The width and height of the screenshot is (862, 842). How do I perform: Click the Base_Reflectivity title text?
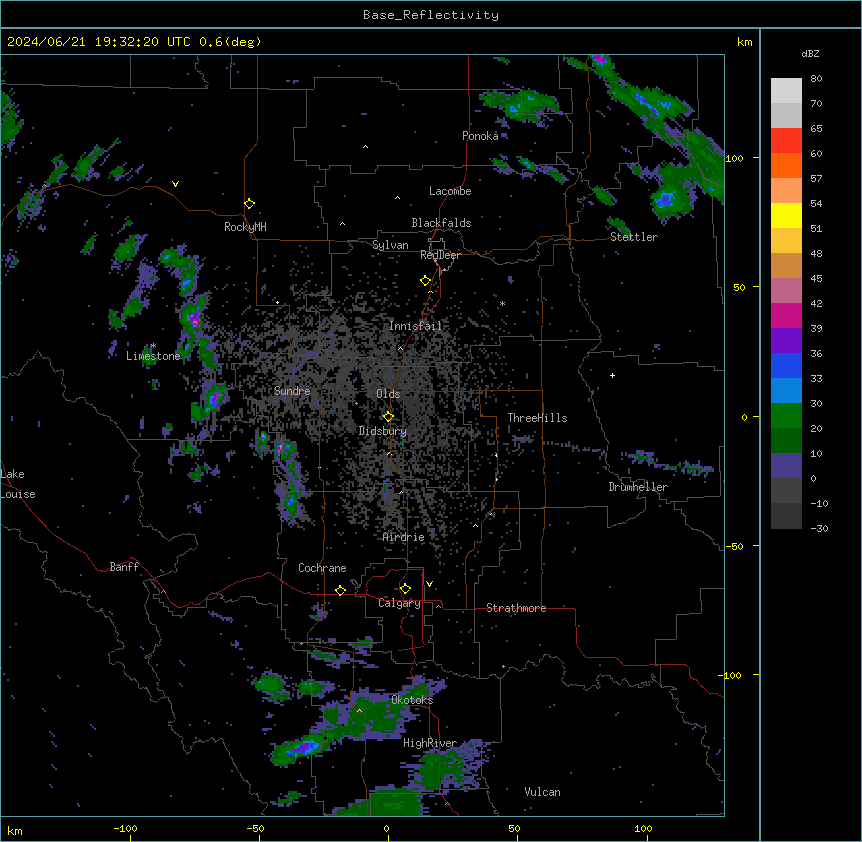click(430, 15)
